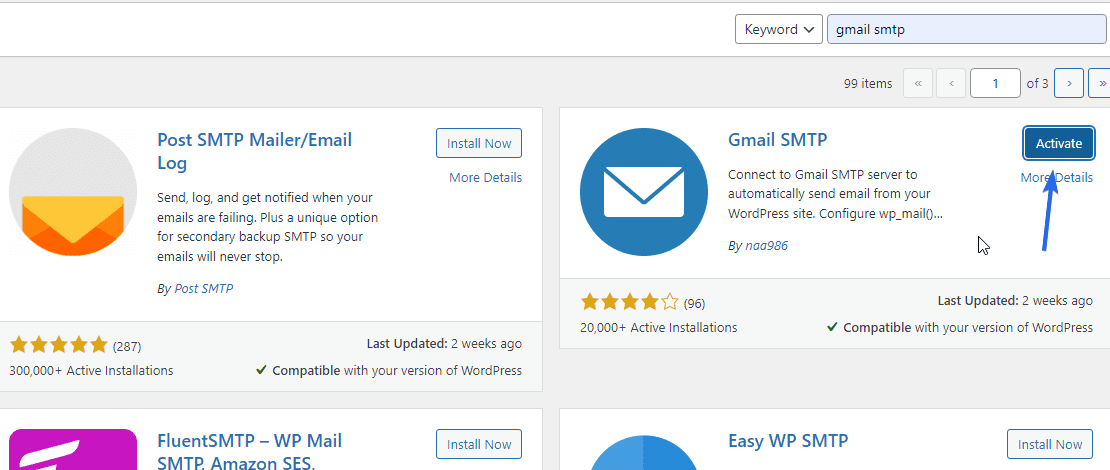View More Details for Gmail SMTP
The height and width of the screenshot is (470, 1110).
click(x=1056, y=178)
